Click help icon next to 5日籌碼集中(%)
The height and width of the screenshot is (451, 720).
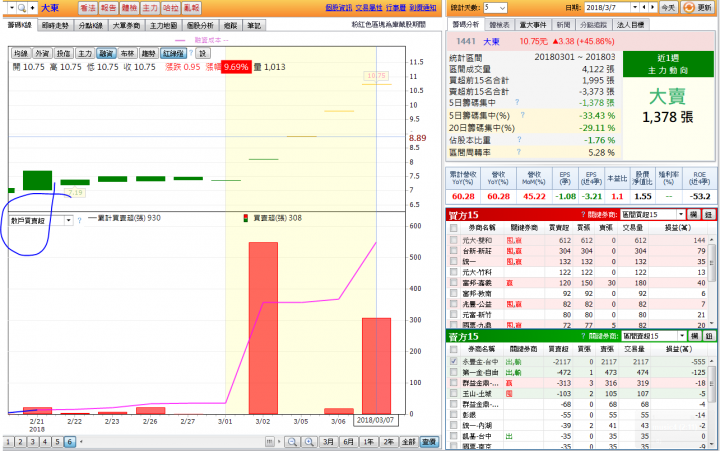coord(523,115)
